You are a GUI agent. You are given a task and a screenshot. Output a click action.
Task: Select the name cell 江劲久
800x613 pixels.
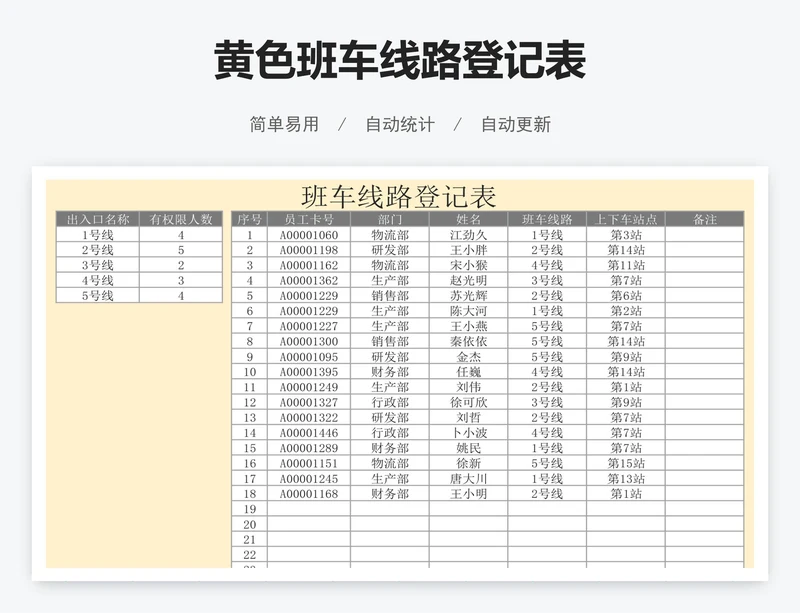468,235
